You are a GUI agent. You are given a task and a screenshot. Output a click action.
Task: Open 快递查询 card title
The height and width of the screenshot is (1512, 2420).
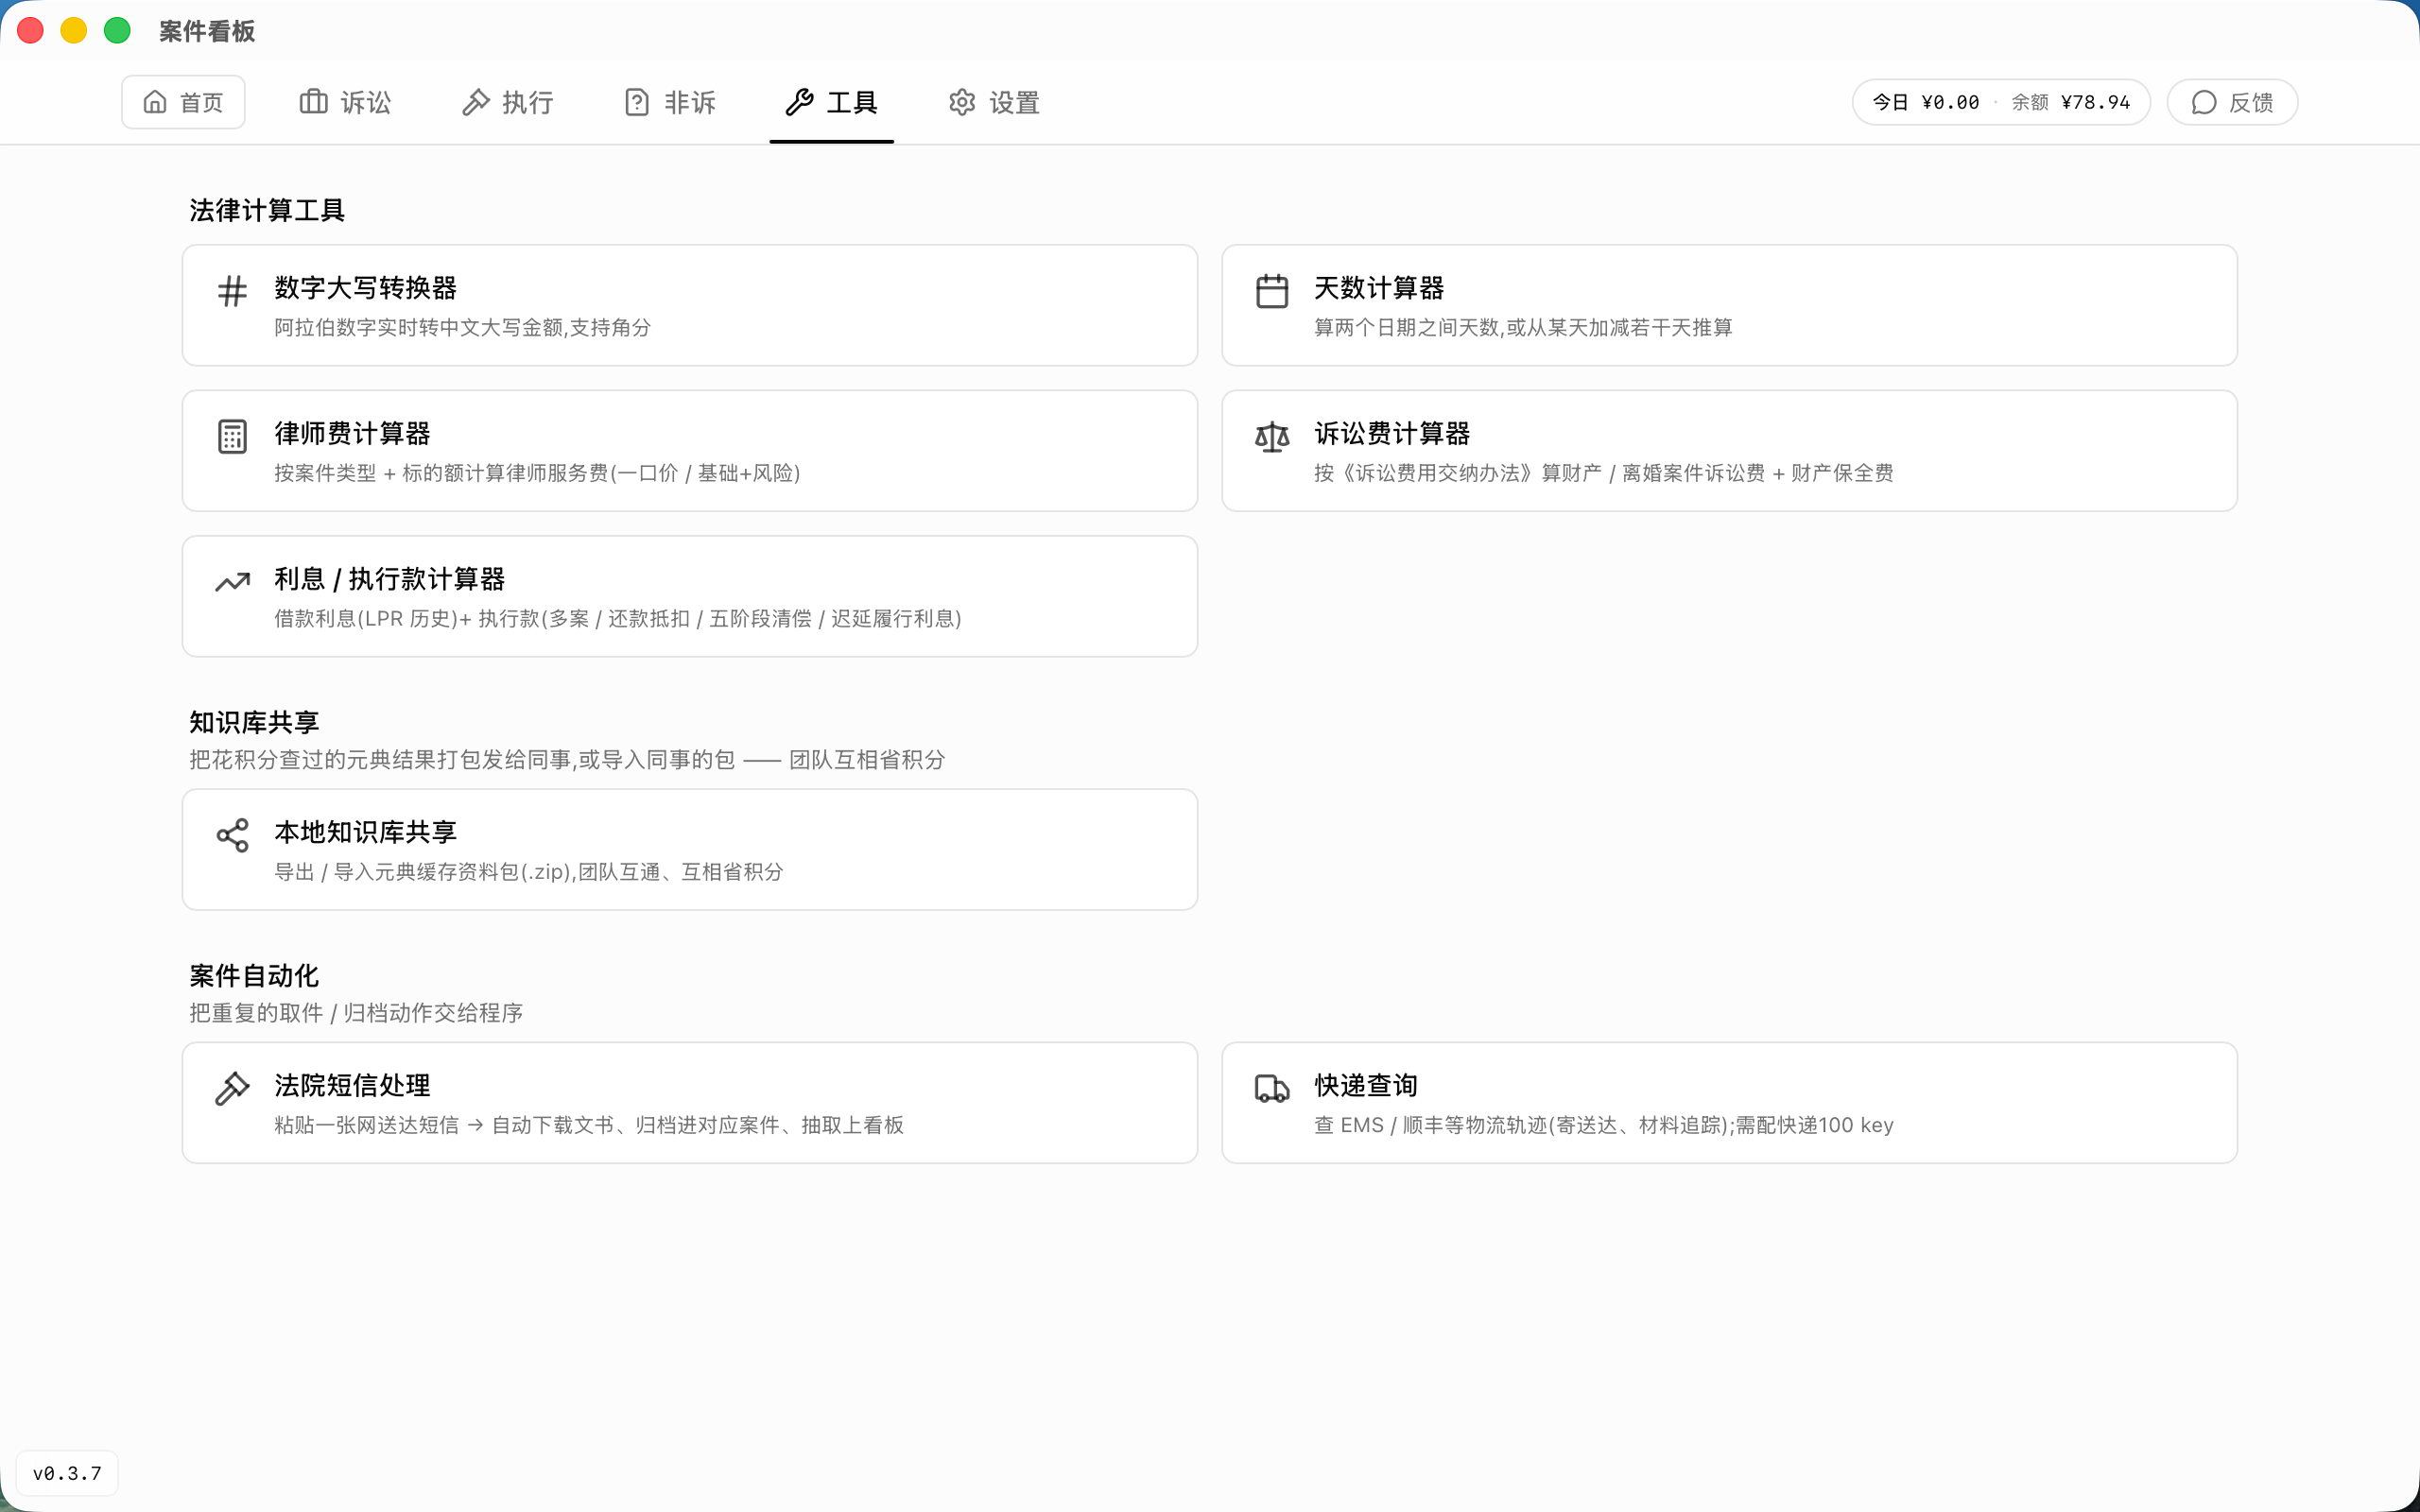click(x=1366, y=1085)
